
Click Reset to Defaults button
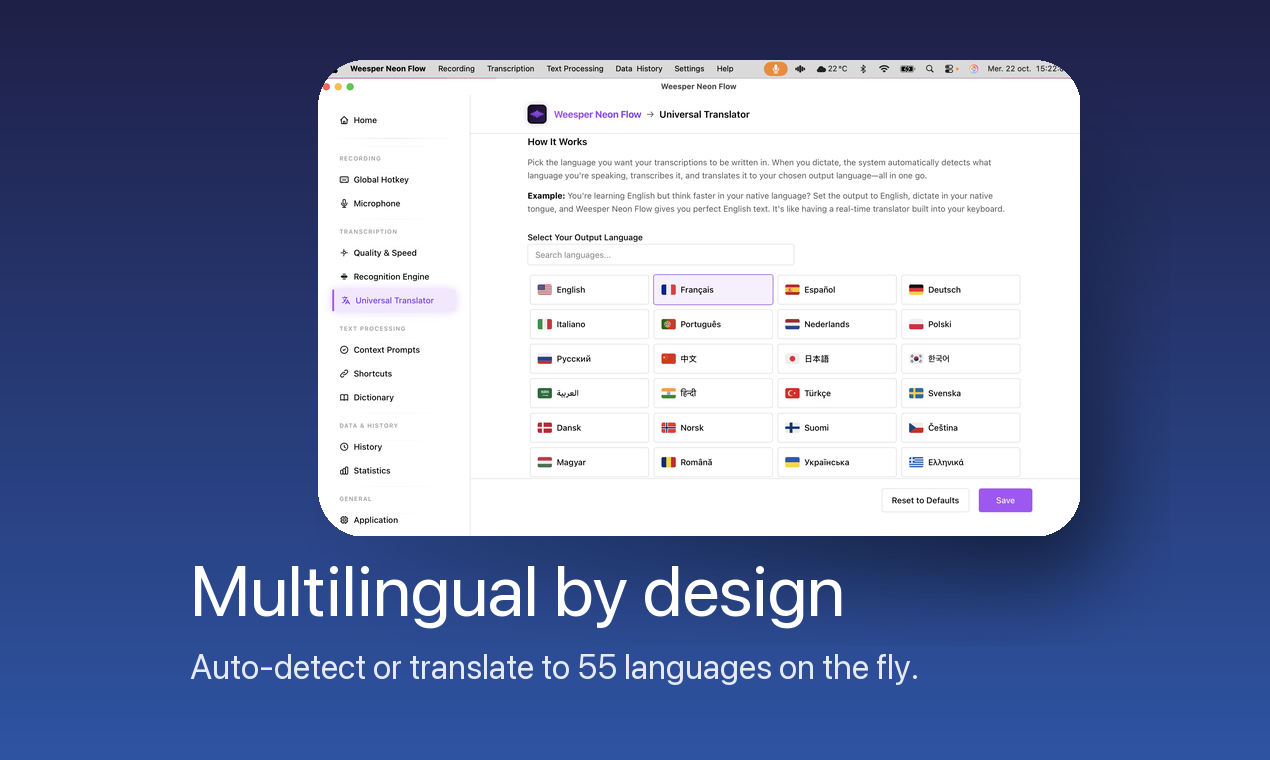click(925, 500)
